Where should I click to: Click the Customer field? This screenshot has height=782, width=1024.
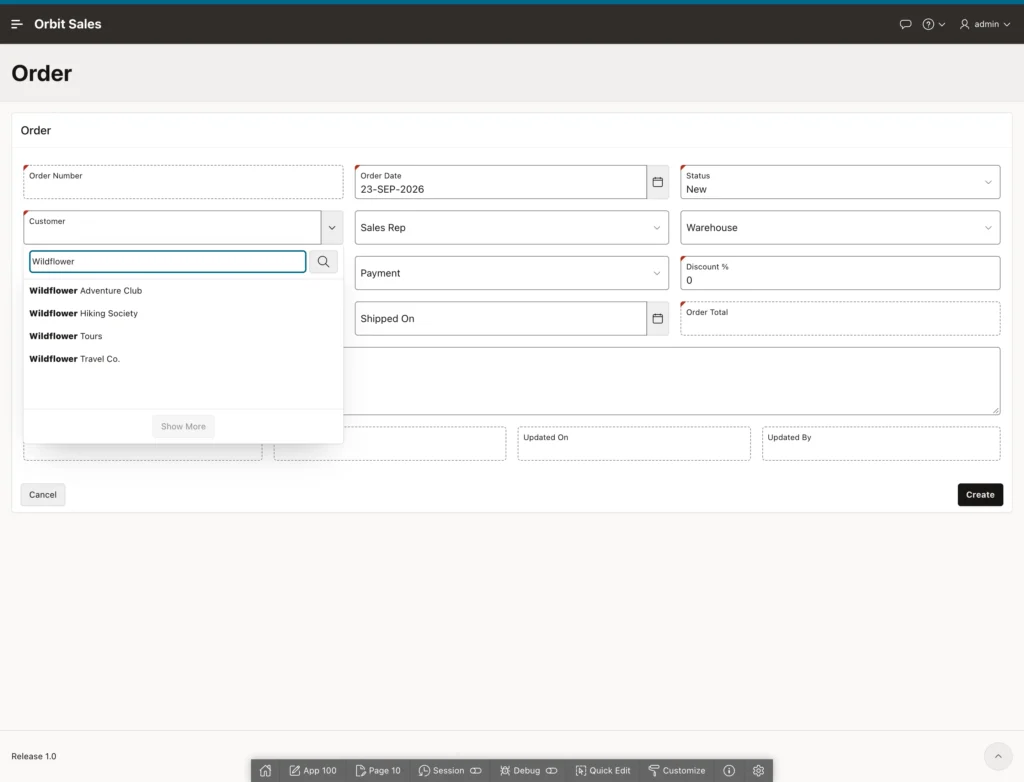[x=172, y=228]
